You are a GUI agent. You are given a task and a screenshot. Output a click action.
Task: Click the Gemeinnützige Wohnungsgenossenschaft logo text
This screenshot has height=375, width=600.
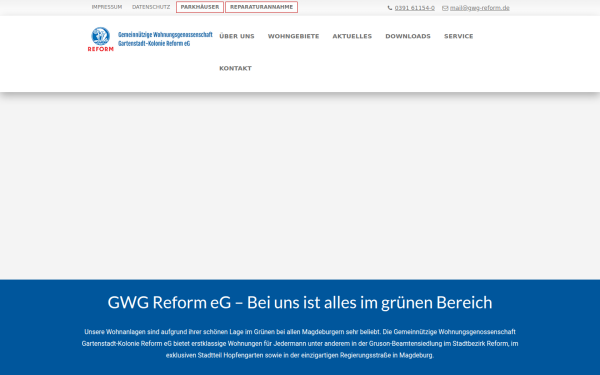click(165, 39)
